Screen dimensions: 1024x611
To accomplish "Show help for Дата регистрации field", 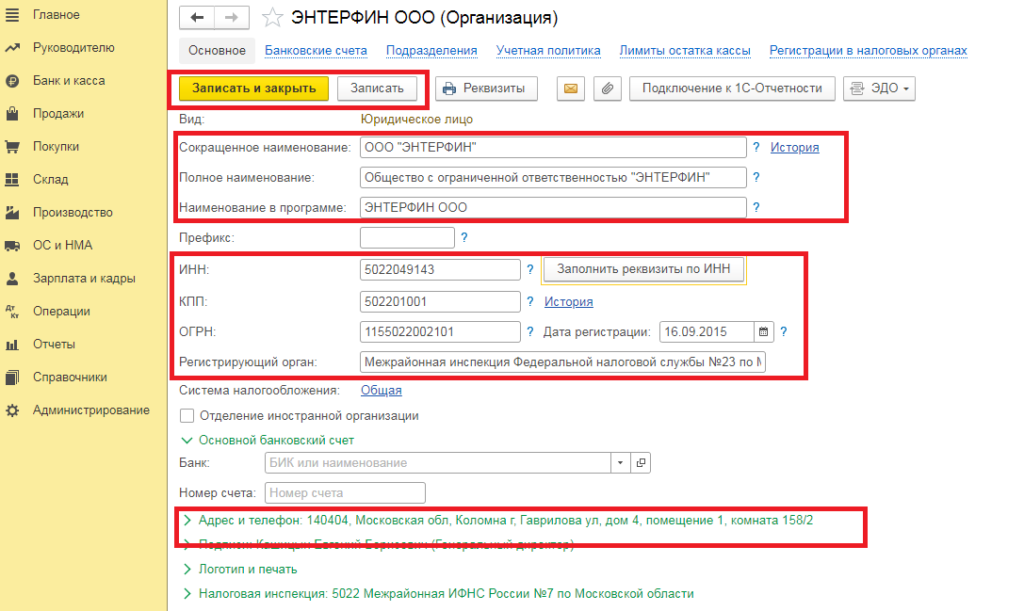I will (x=784, y=332).
